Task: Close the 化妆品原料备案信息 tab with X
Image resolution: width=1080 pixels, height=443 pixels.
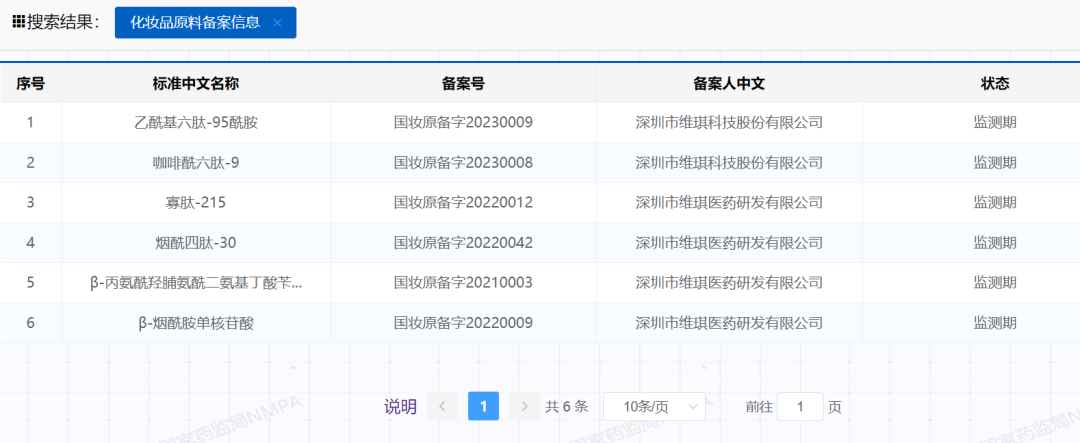Action: 278,23
